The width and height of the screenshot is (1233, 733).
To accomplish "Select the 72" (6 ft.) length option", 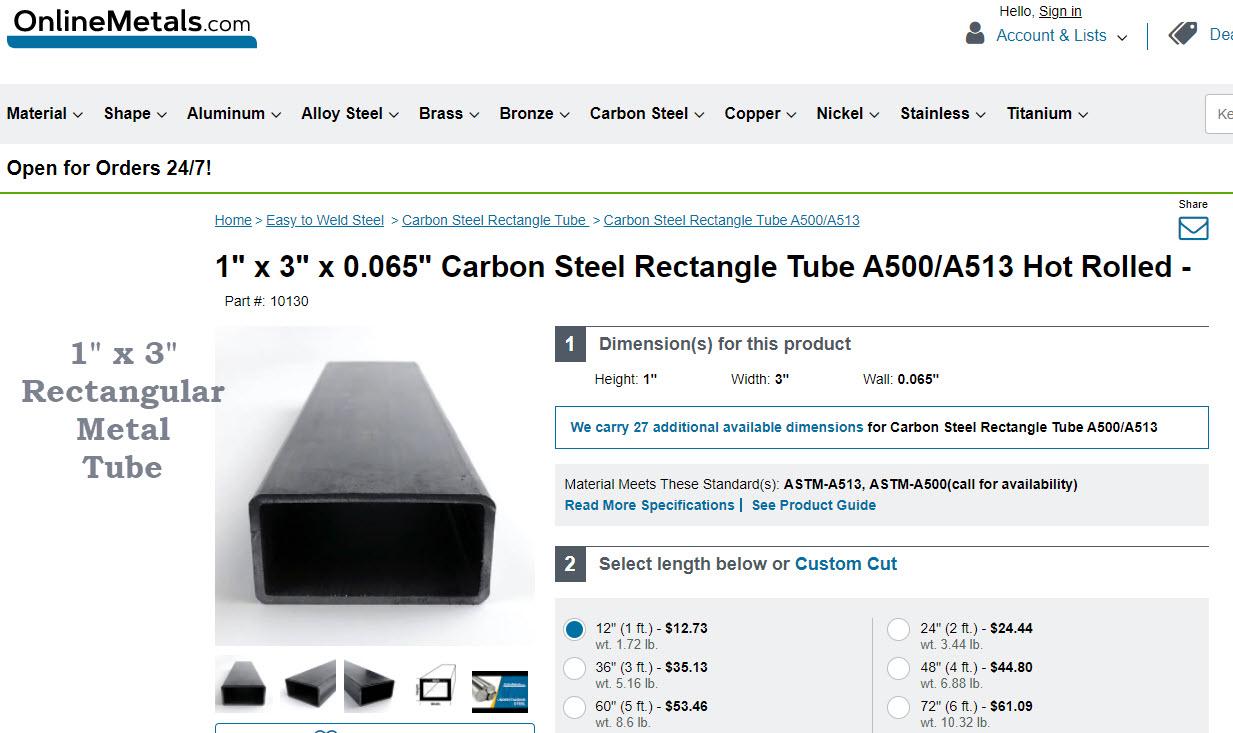I will coord(898,707).
